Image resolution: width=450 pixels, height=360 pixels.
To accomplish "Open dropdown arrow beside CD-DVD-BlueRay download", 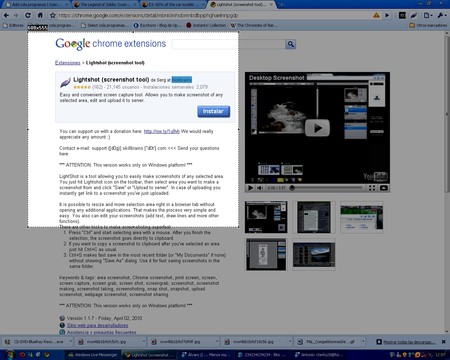I will click(x=70, y=342).
